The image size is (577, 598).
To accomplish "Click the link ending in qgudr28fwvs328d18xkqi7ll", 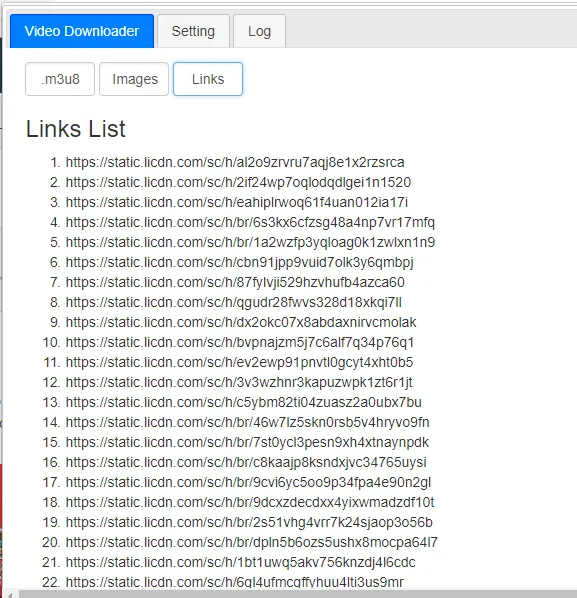I will pyautogui.click(x=233, y=302).
